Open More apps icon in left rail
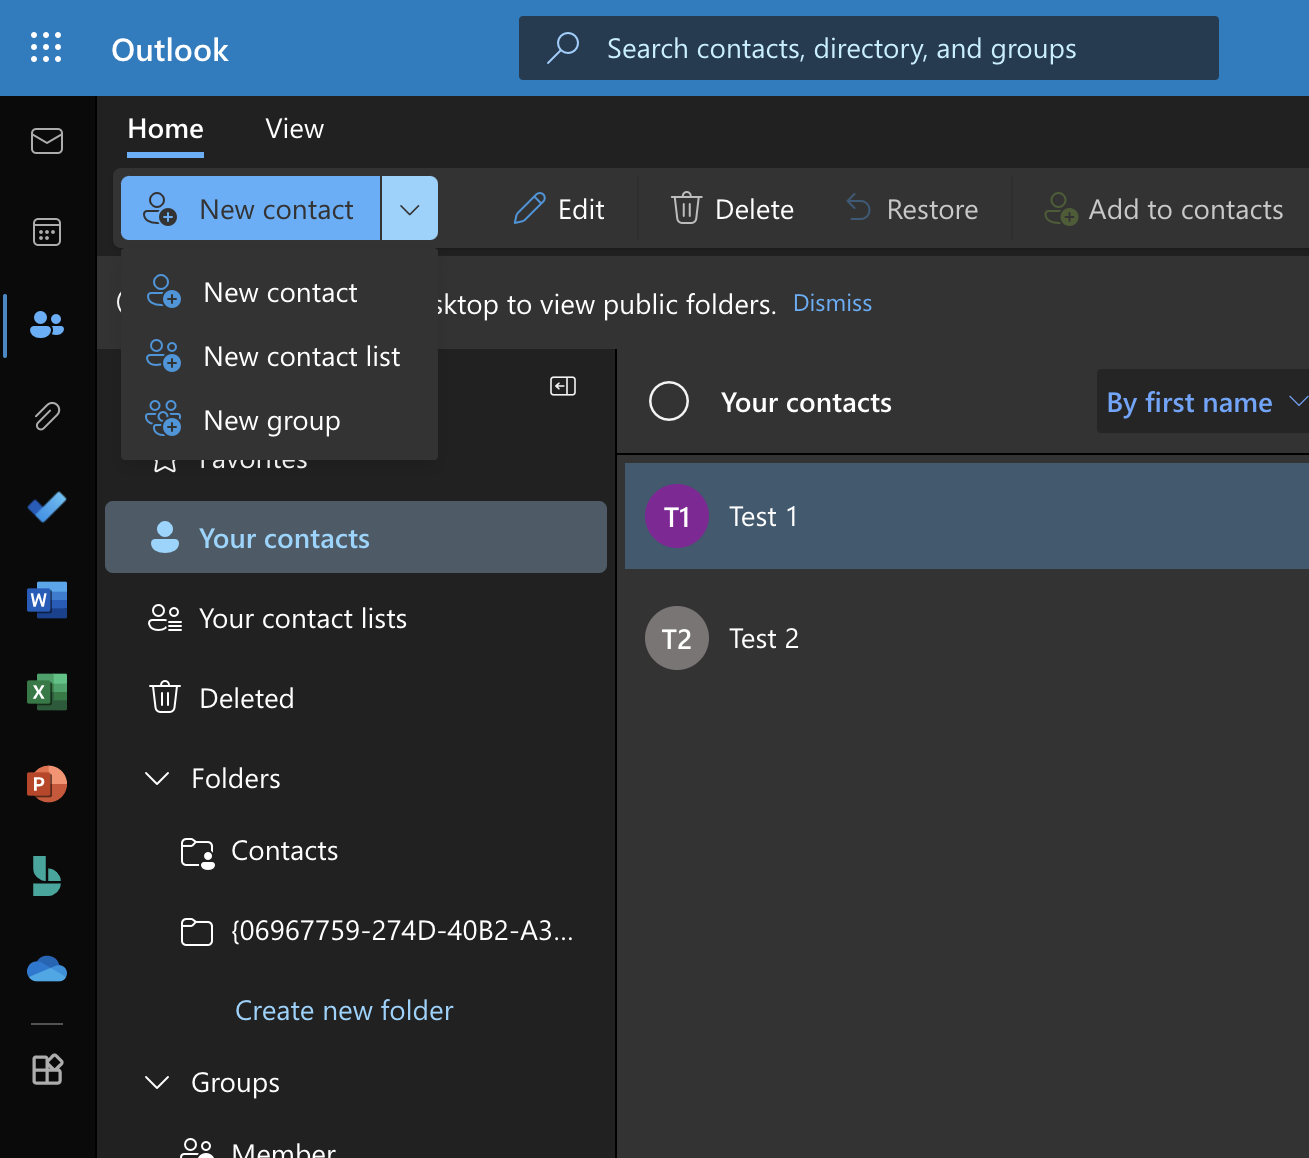Screen dimensions: 1309x1158 [47, 1069]
